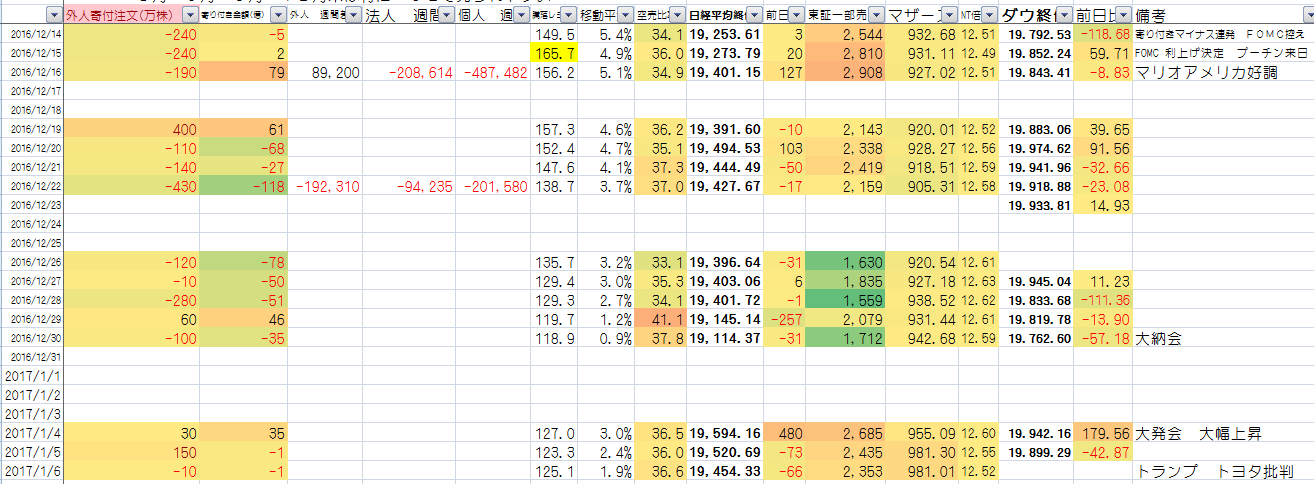This screenshot has width=1314, height=484.
Task: Open the date column filter dropdown
Action: [53, 16]
